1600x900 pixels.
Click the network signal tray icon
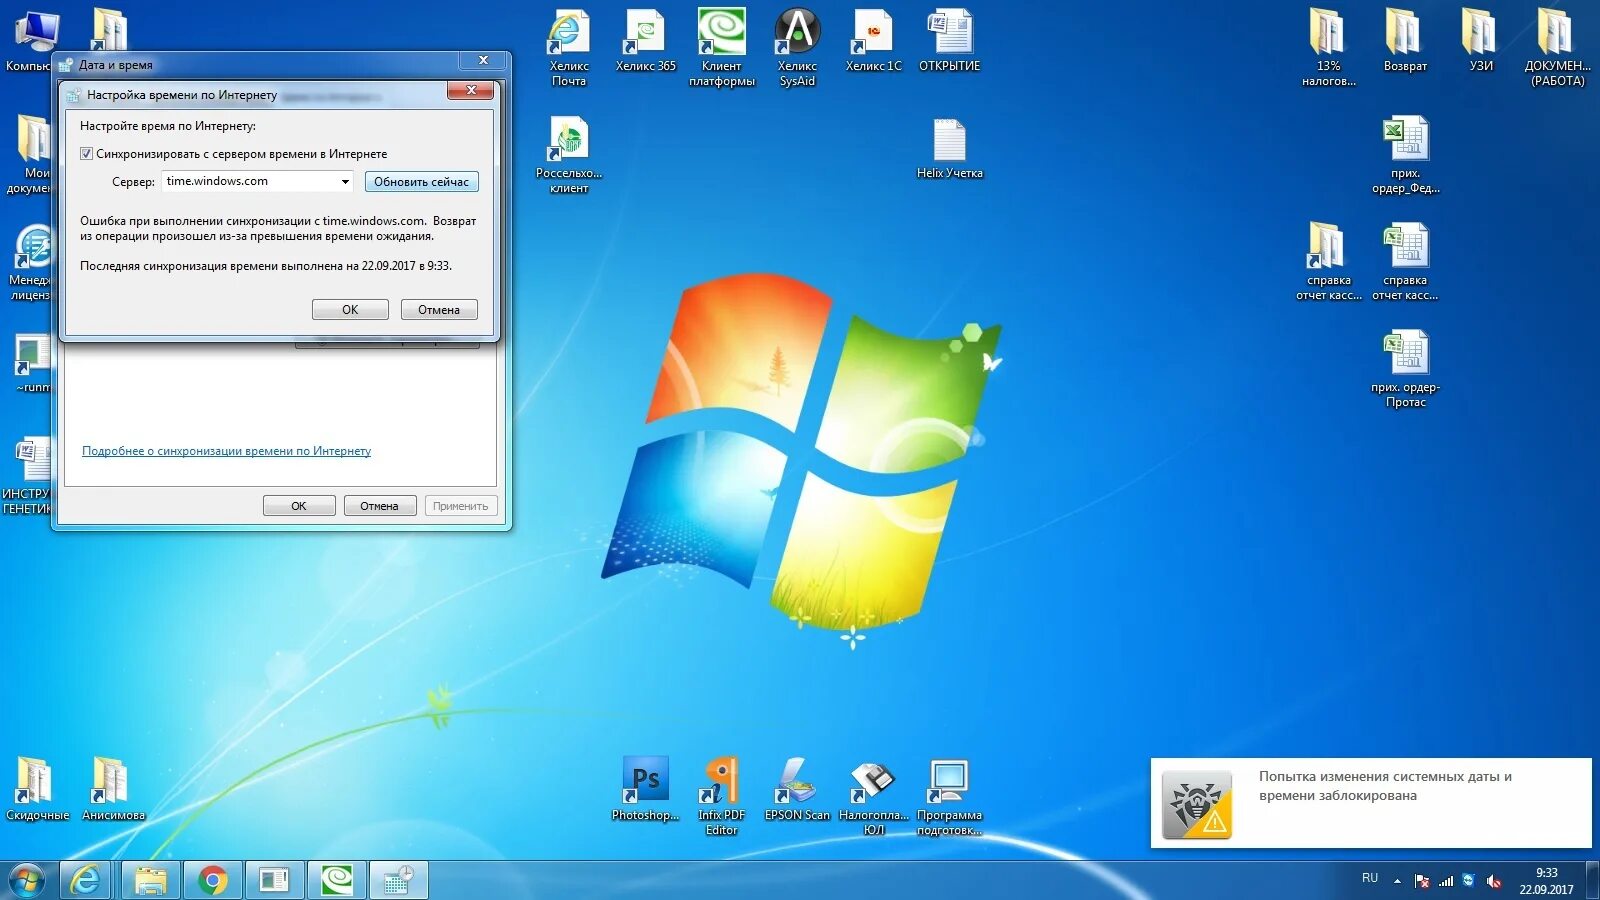pyautogui.click(x=1446, y=881)
